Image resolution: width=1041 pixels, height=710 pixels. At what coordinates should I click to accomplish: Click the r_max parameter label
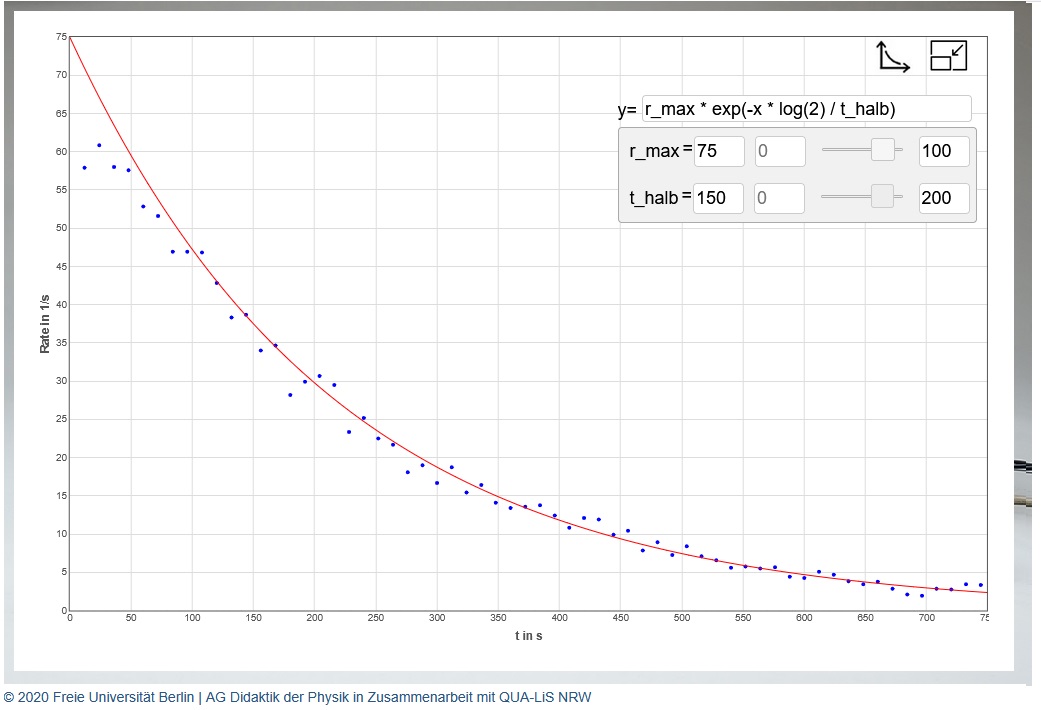[654, 151]
